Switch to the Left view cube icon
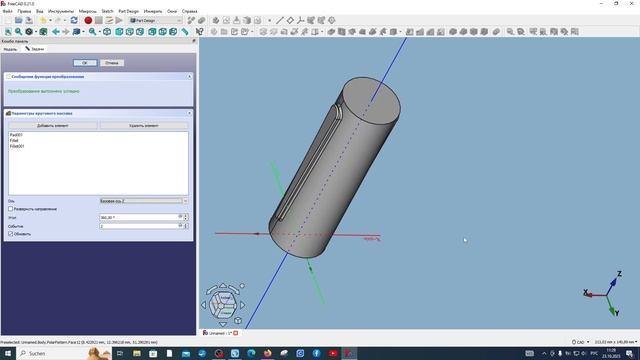640x360 pixels. [x=173, y=32]
